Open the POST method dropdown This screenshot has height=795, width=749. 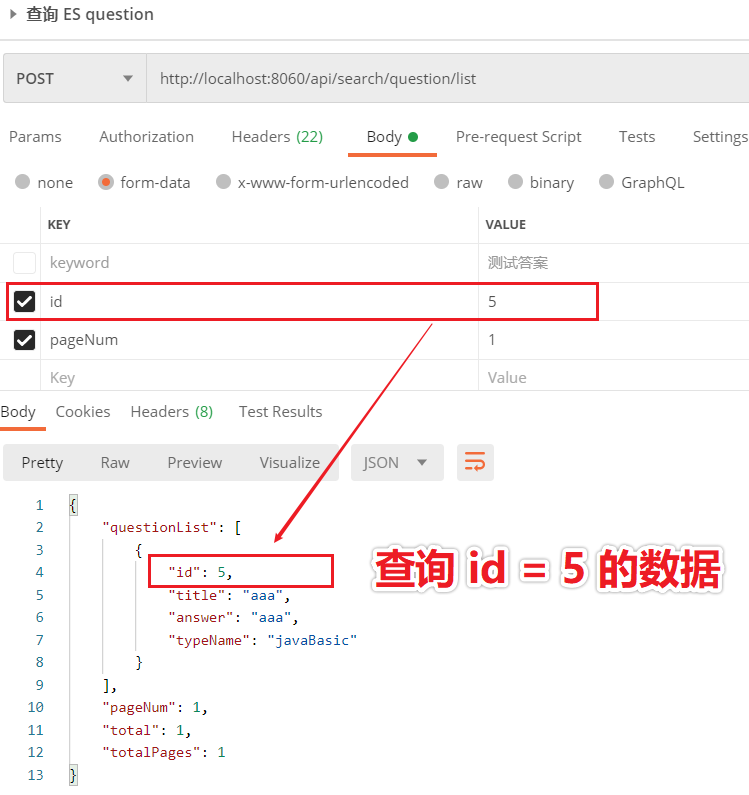tap(75, 79)
